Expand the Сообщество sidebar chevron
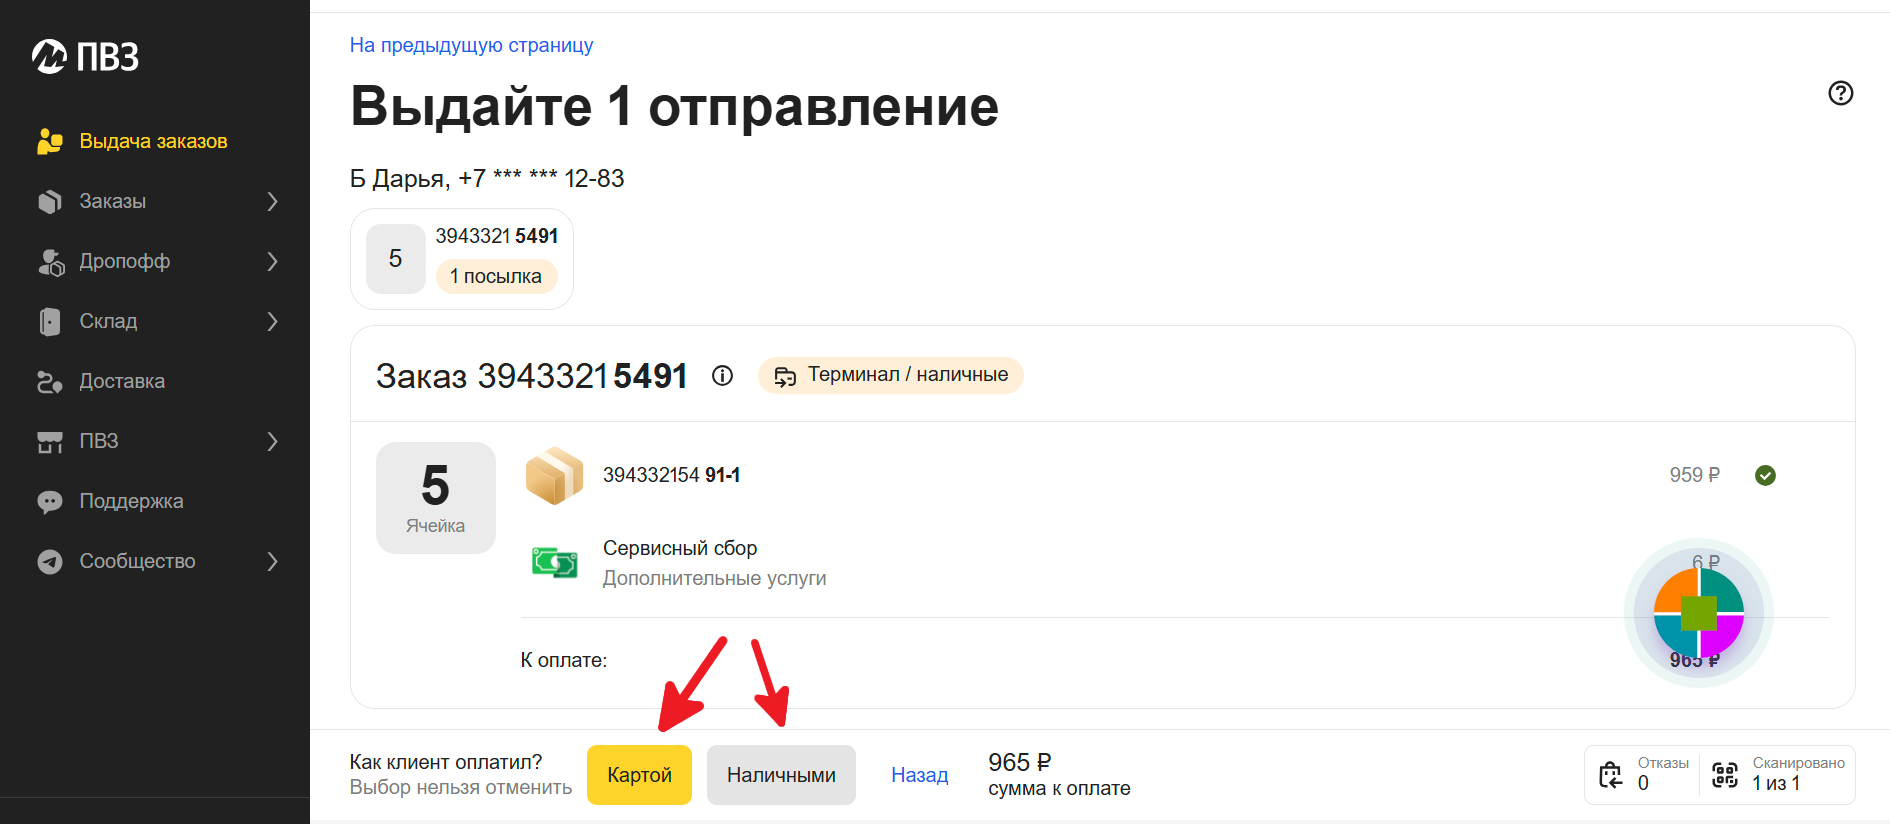This screenshot has width=1890, height=824. pos(272,561)
